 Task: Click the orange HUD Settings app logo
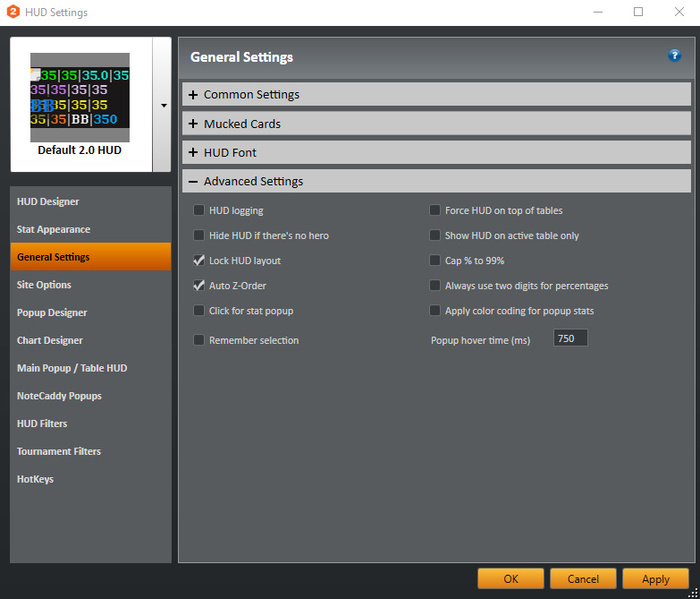pos(13,12)
